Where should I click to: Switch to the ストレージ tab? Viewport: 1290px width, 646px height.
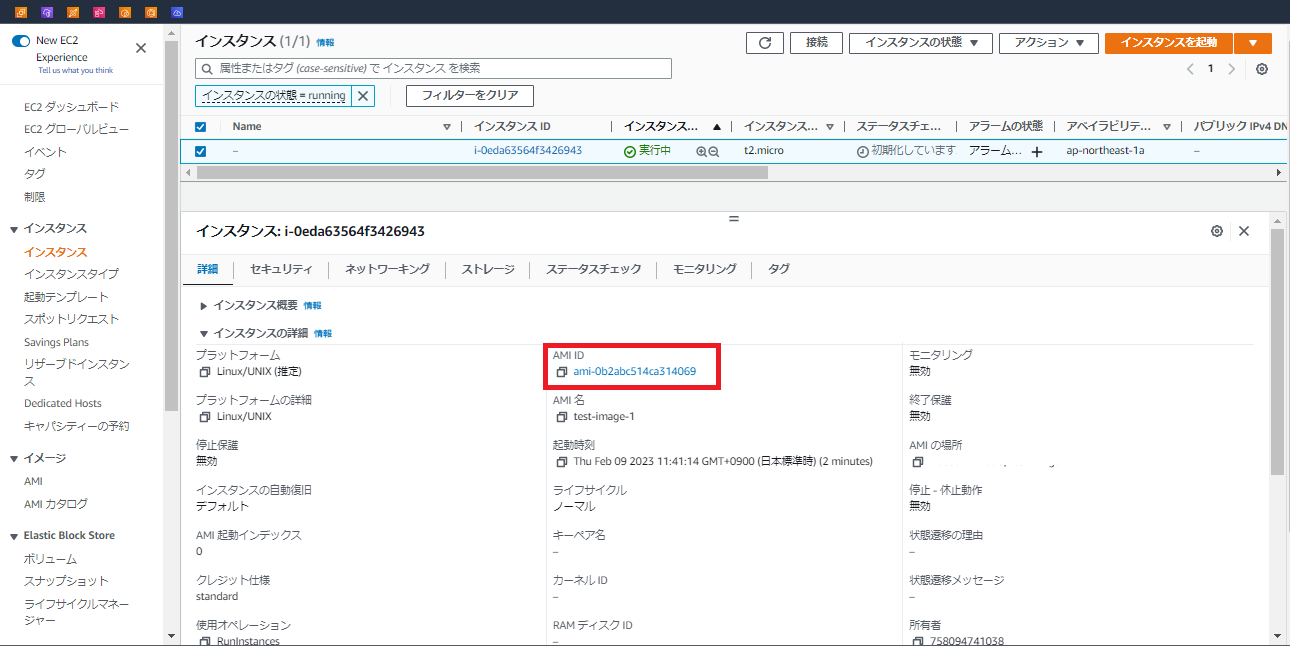tap(487, 269)
